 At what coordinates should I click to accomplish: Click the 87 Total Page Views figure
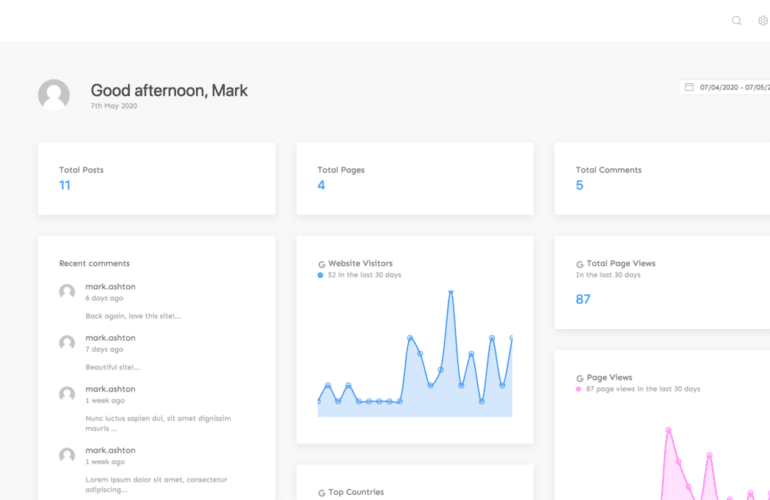coord(583,299)
